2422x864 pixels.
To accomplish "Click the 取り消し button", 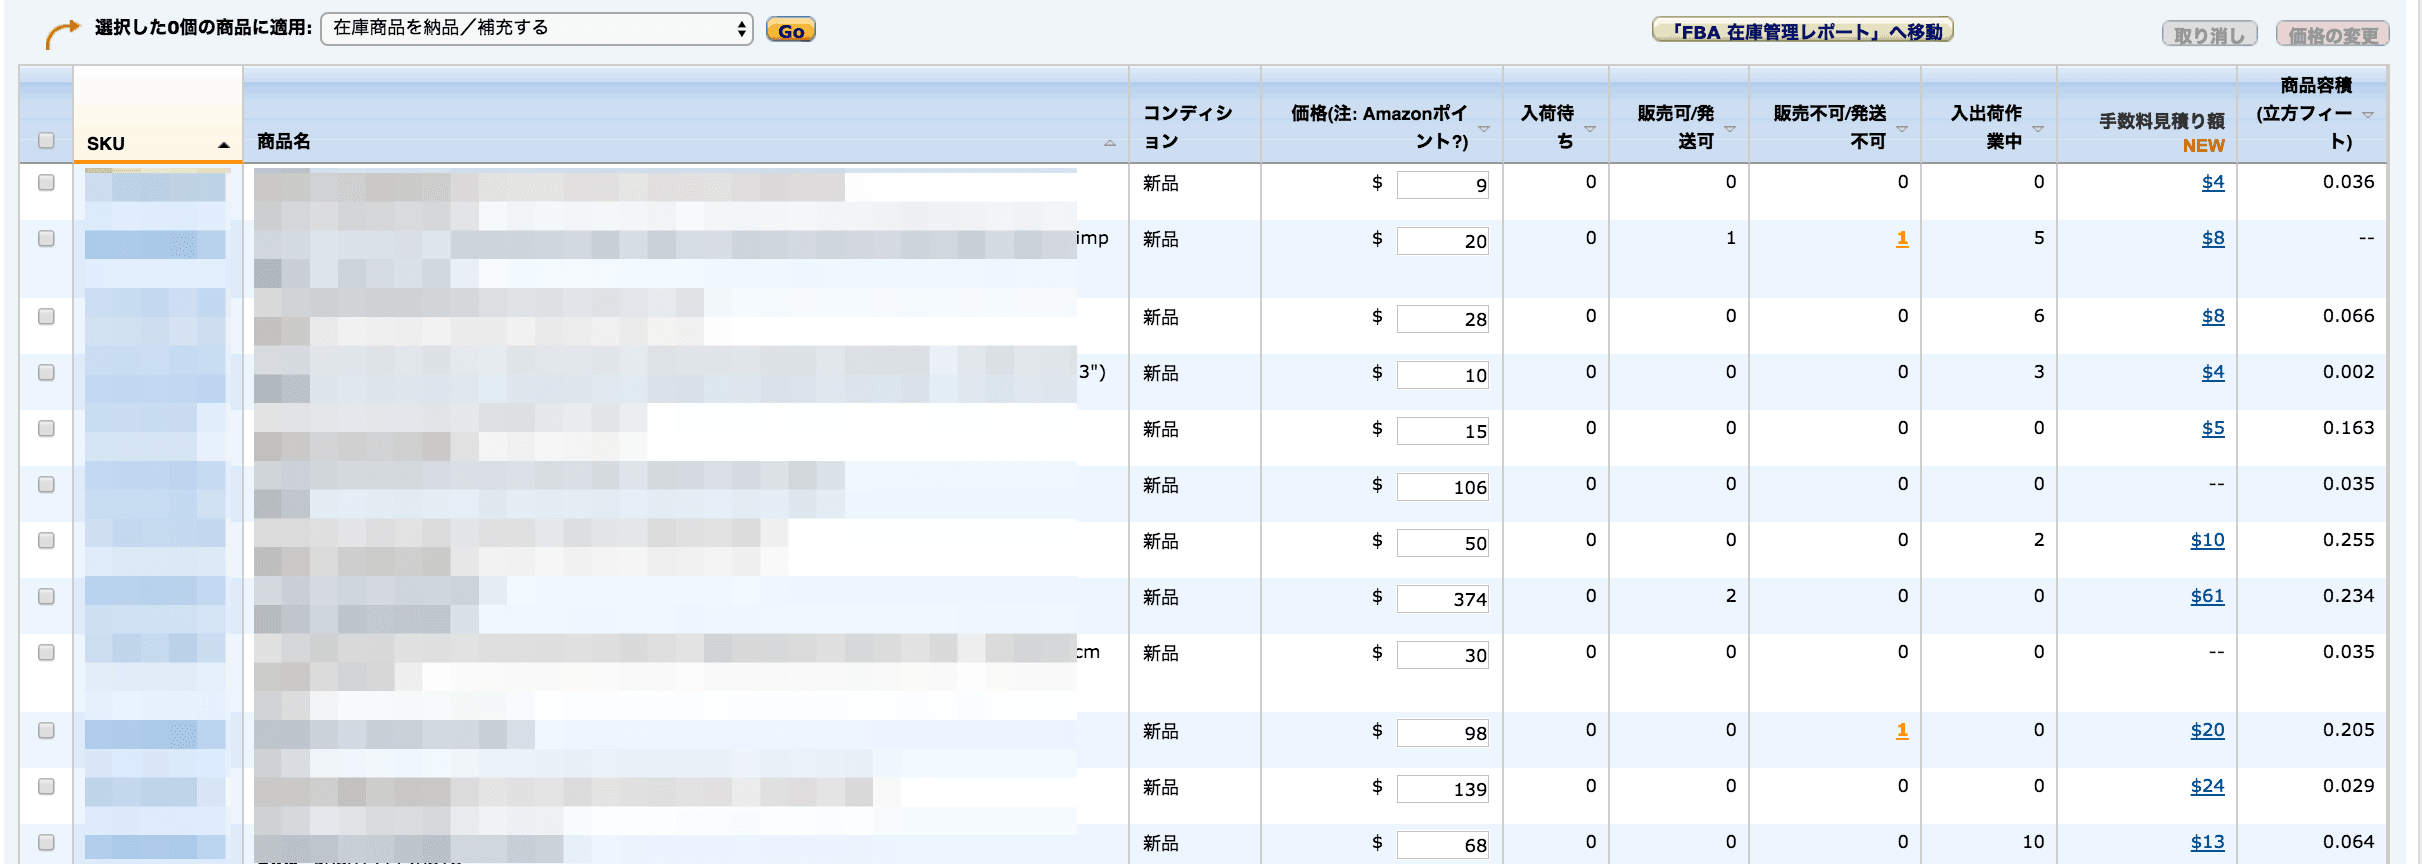I will pyautogui.click(x=2209, y=35).
